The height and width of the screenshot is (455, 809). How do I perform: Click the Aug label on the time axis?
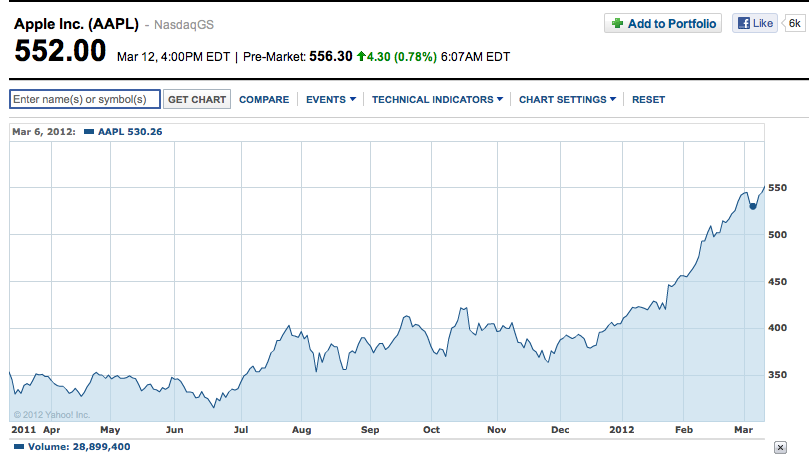click(x=302, y=430)
